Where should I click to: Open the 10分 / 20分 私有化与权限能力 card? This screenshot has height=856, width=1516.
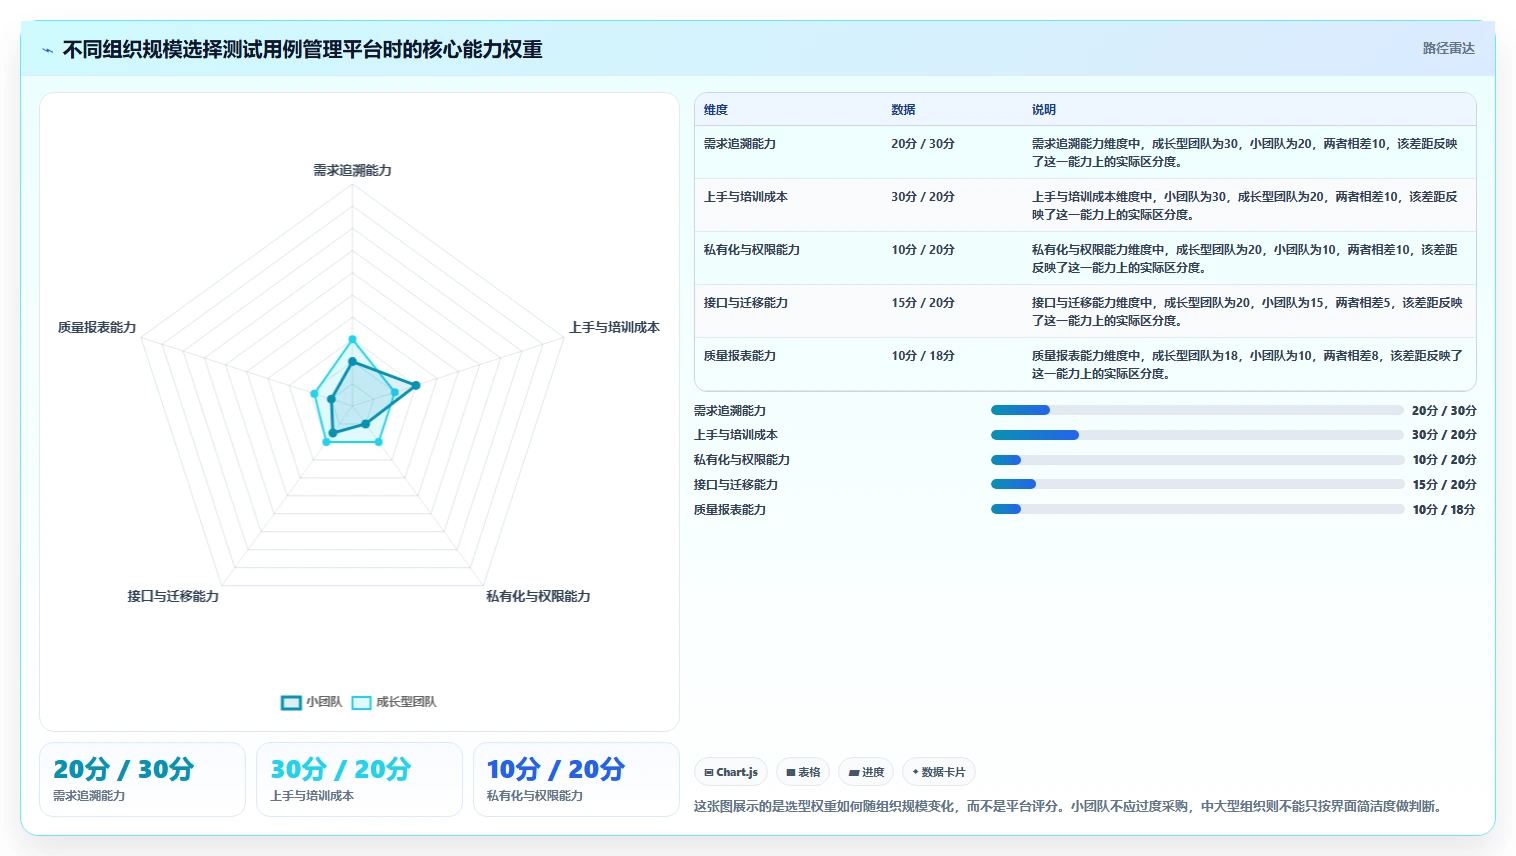pos(576,780)
